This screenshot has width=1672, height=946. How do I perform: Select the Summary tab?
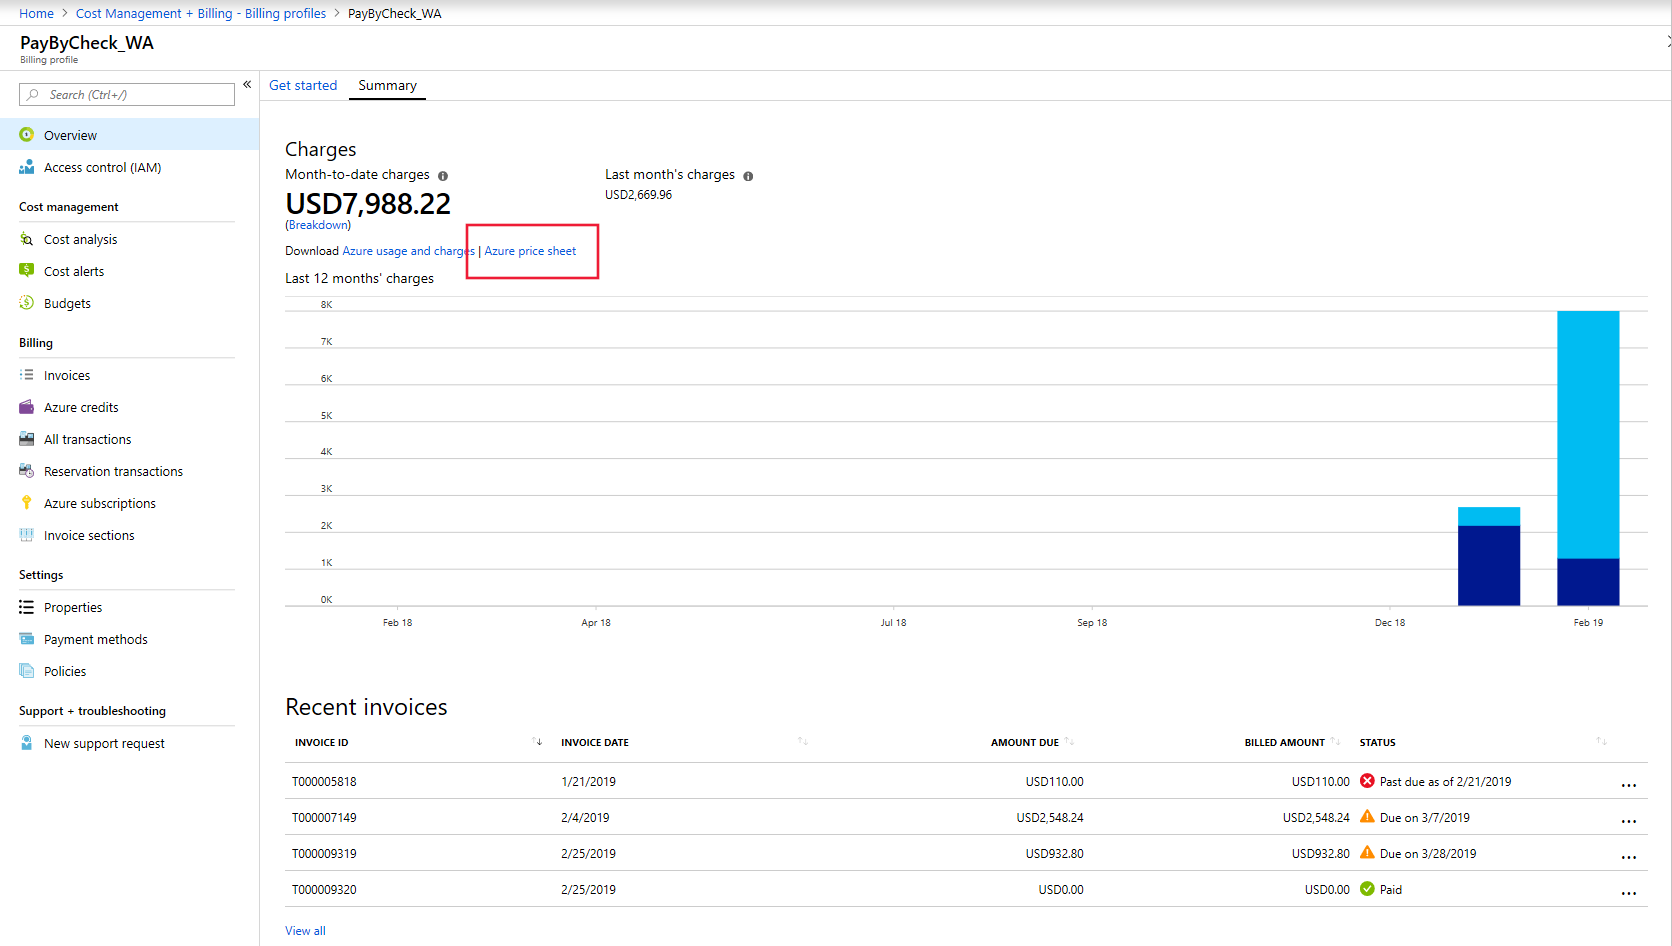[x=387, y=86]
